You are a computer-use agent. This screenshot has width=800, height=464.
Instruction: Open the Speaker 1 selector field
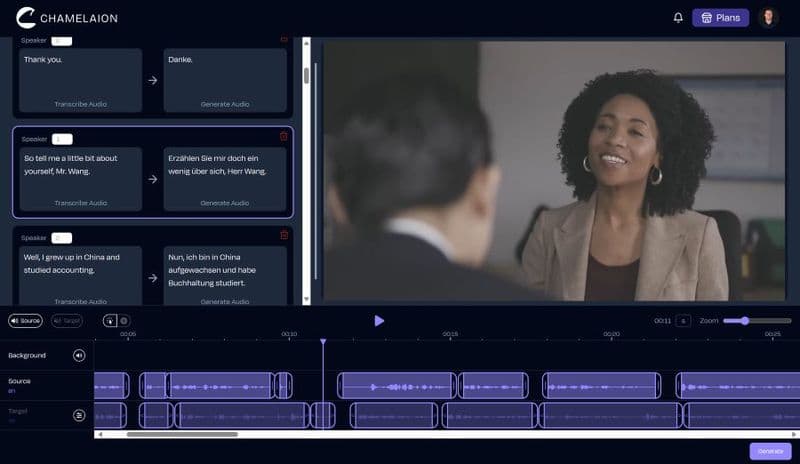click(62, 139)
